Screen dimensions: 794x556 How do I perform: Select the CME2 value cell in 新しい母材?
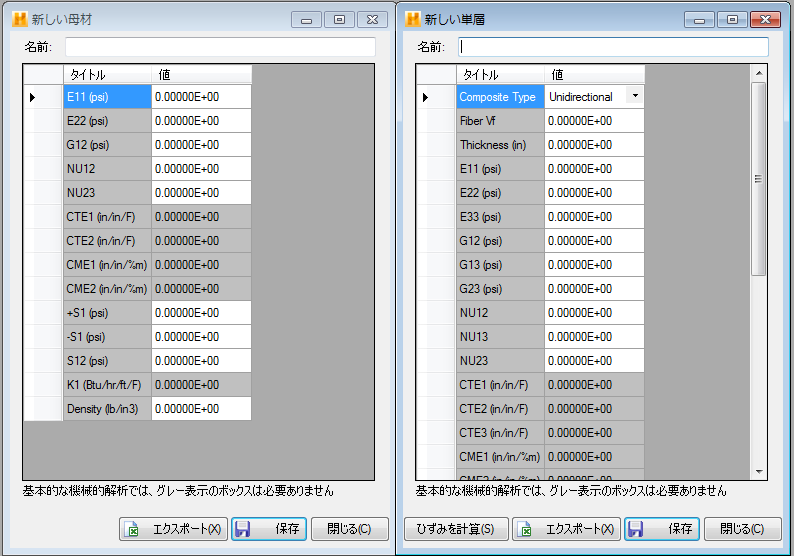[202, 289]
